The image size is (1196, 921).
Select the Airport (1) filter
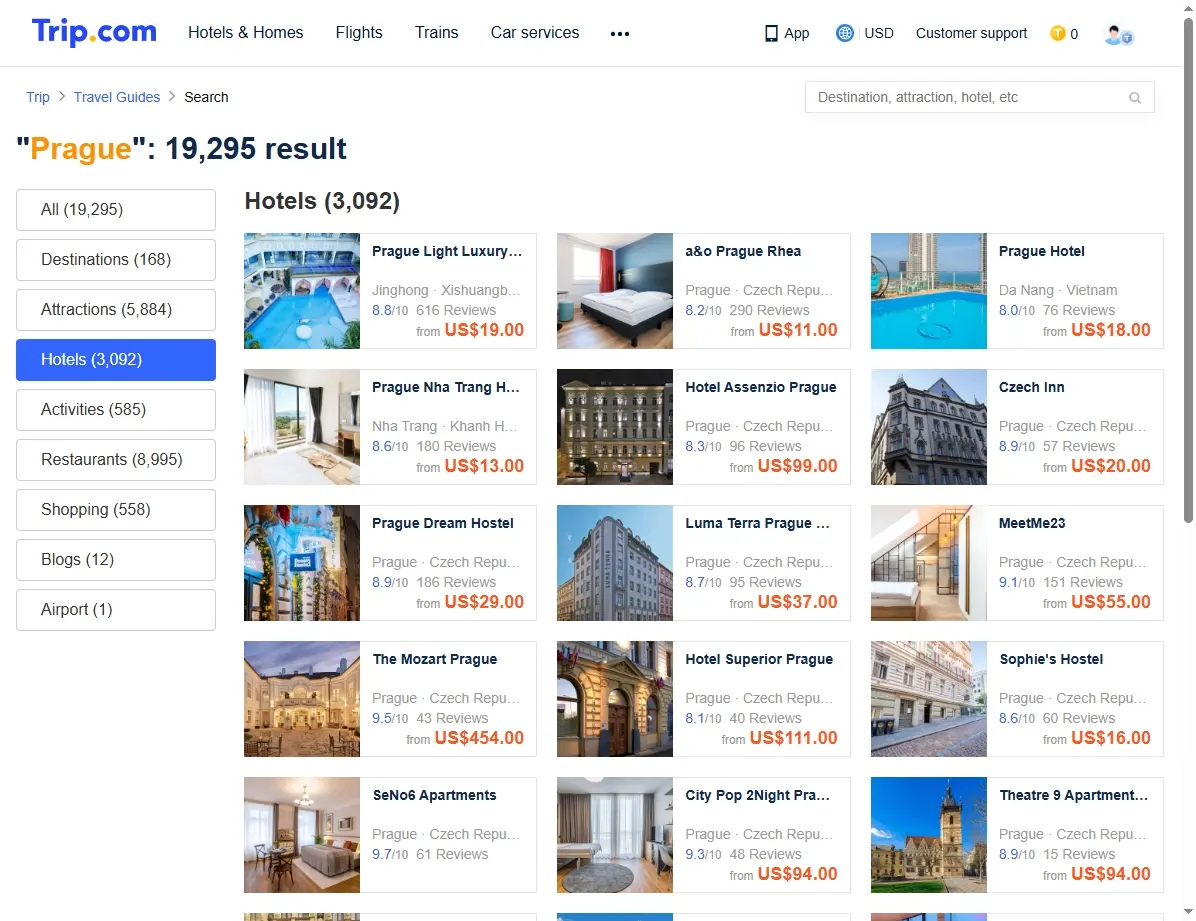coord(116,610)
